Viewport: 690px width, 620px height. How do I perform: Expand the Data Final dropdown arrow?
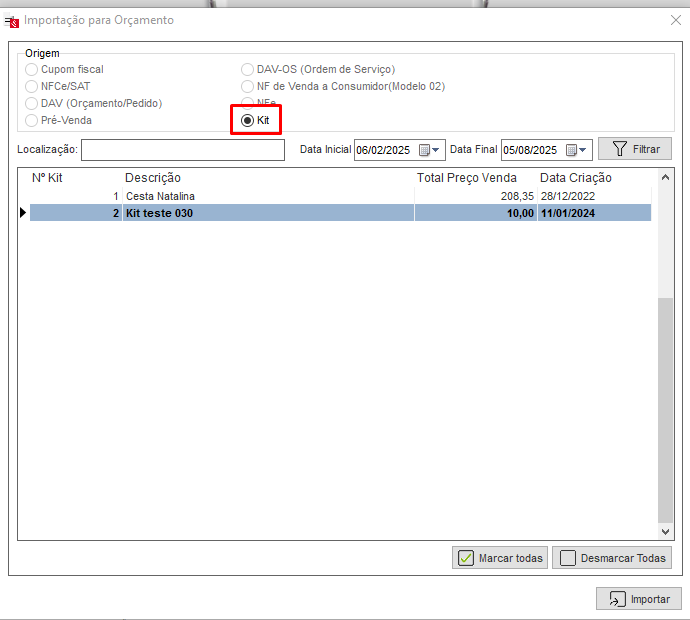click(585, 150)
